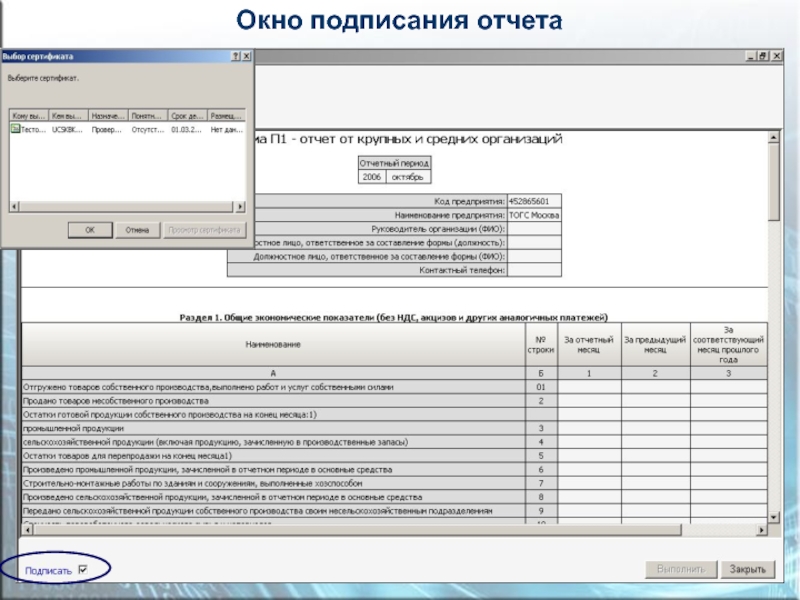This screenshot has width=800, height=600.
Task: Minimize the report window
Action: pos(751,57)
